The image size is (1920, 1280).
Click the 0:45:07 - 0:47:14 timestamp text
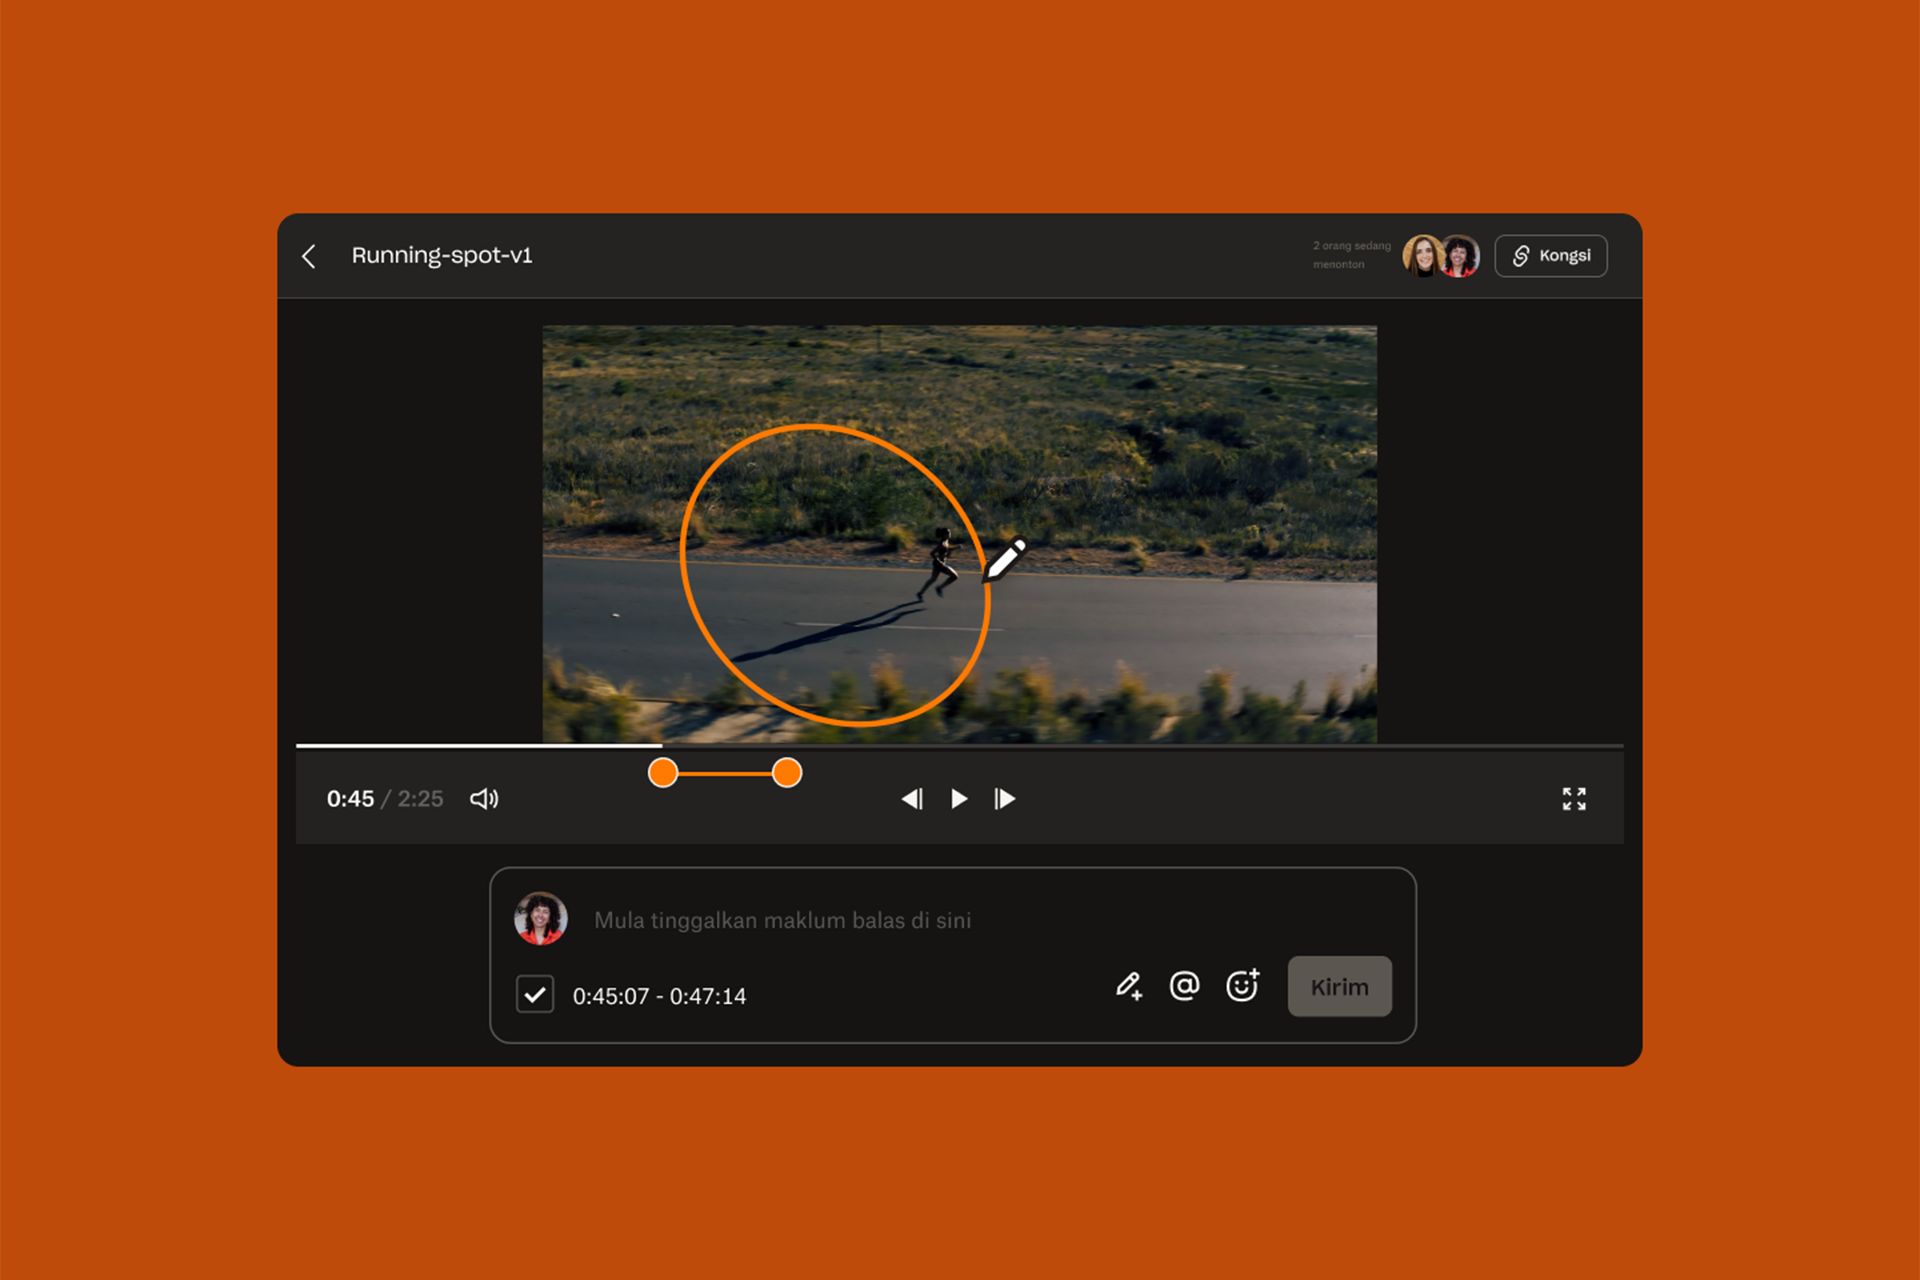tap(659, 996)
